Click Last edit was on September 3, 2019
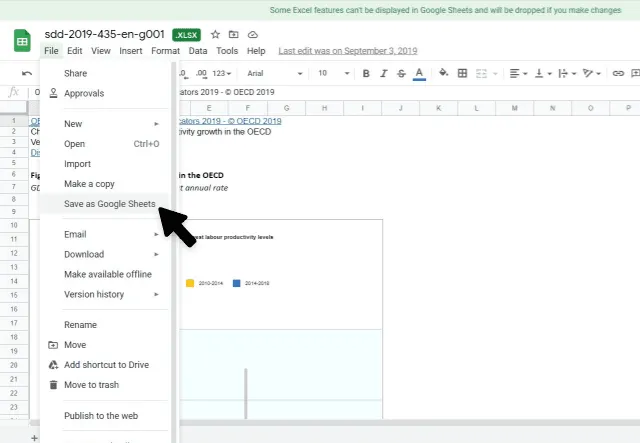640x443 pixels. coord(348,51)
